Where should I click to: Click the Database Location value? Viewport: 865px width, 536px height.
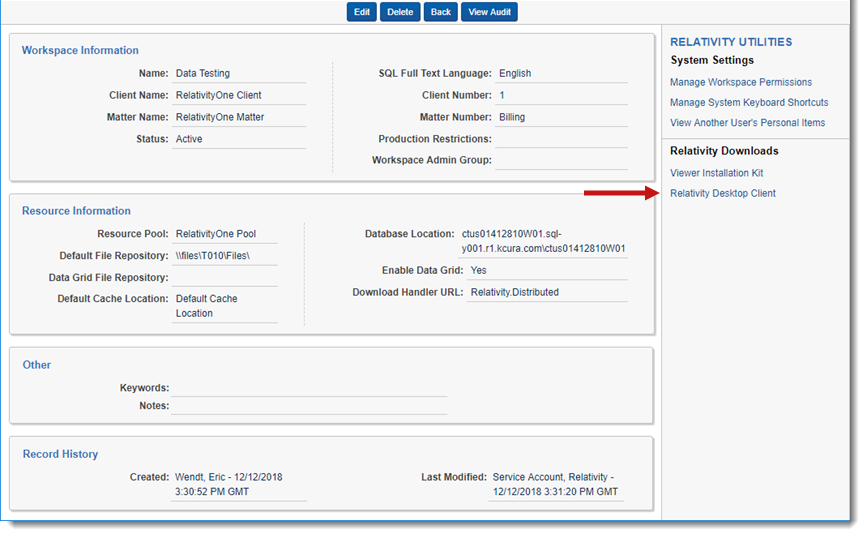click(x=543, y=240)
